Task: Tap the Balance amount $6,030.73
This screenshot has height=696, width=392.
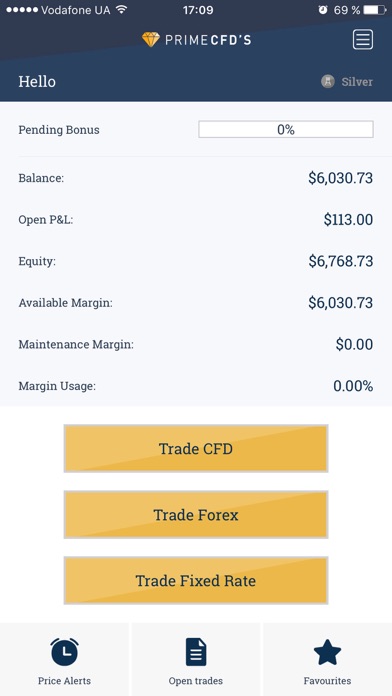Action: (341, 178)
